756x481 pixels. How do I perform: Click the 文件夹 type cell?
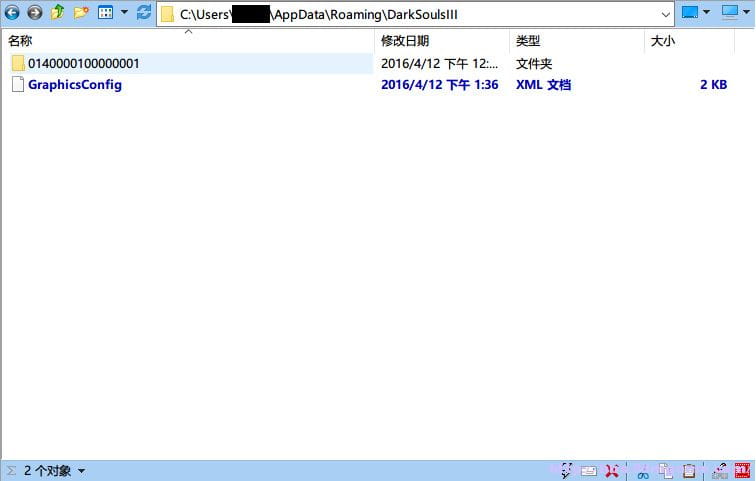pyautogui.click(x=534, y=64)
